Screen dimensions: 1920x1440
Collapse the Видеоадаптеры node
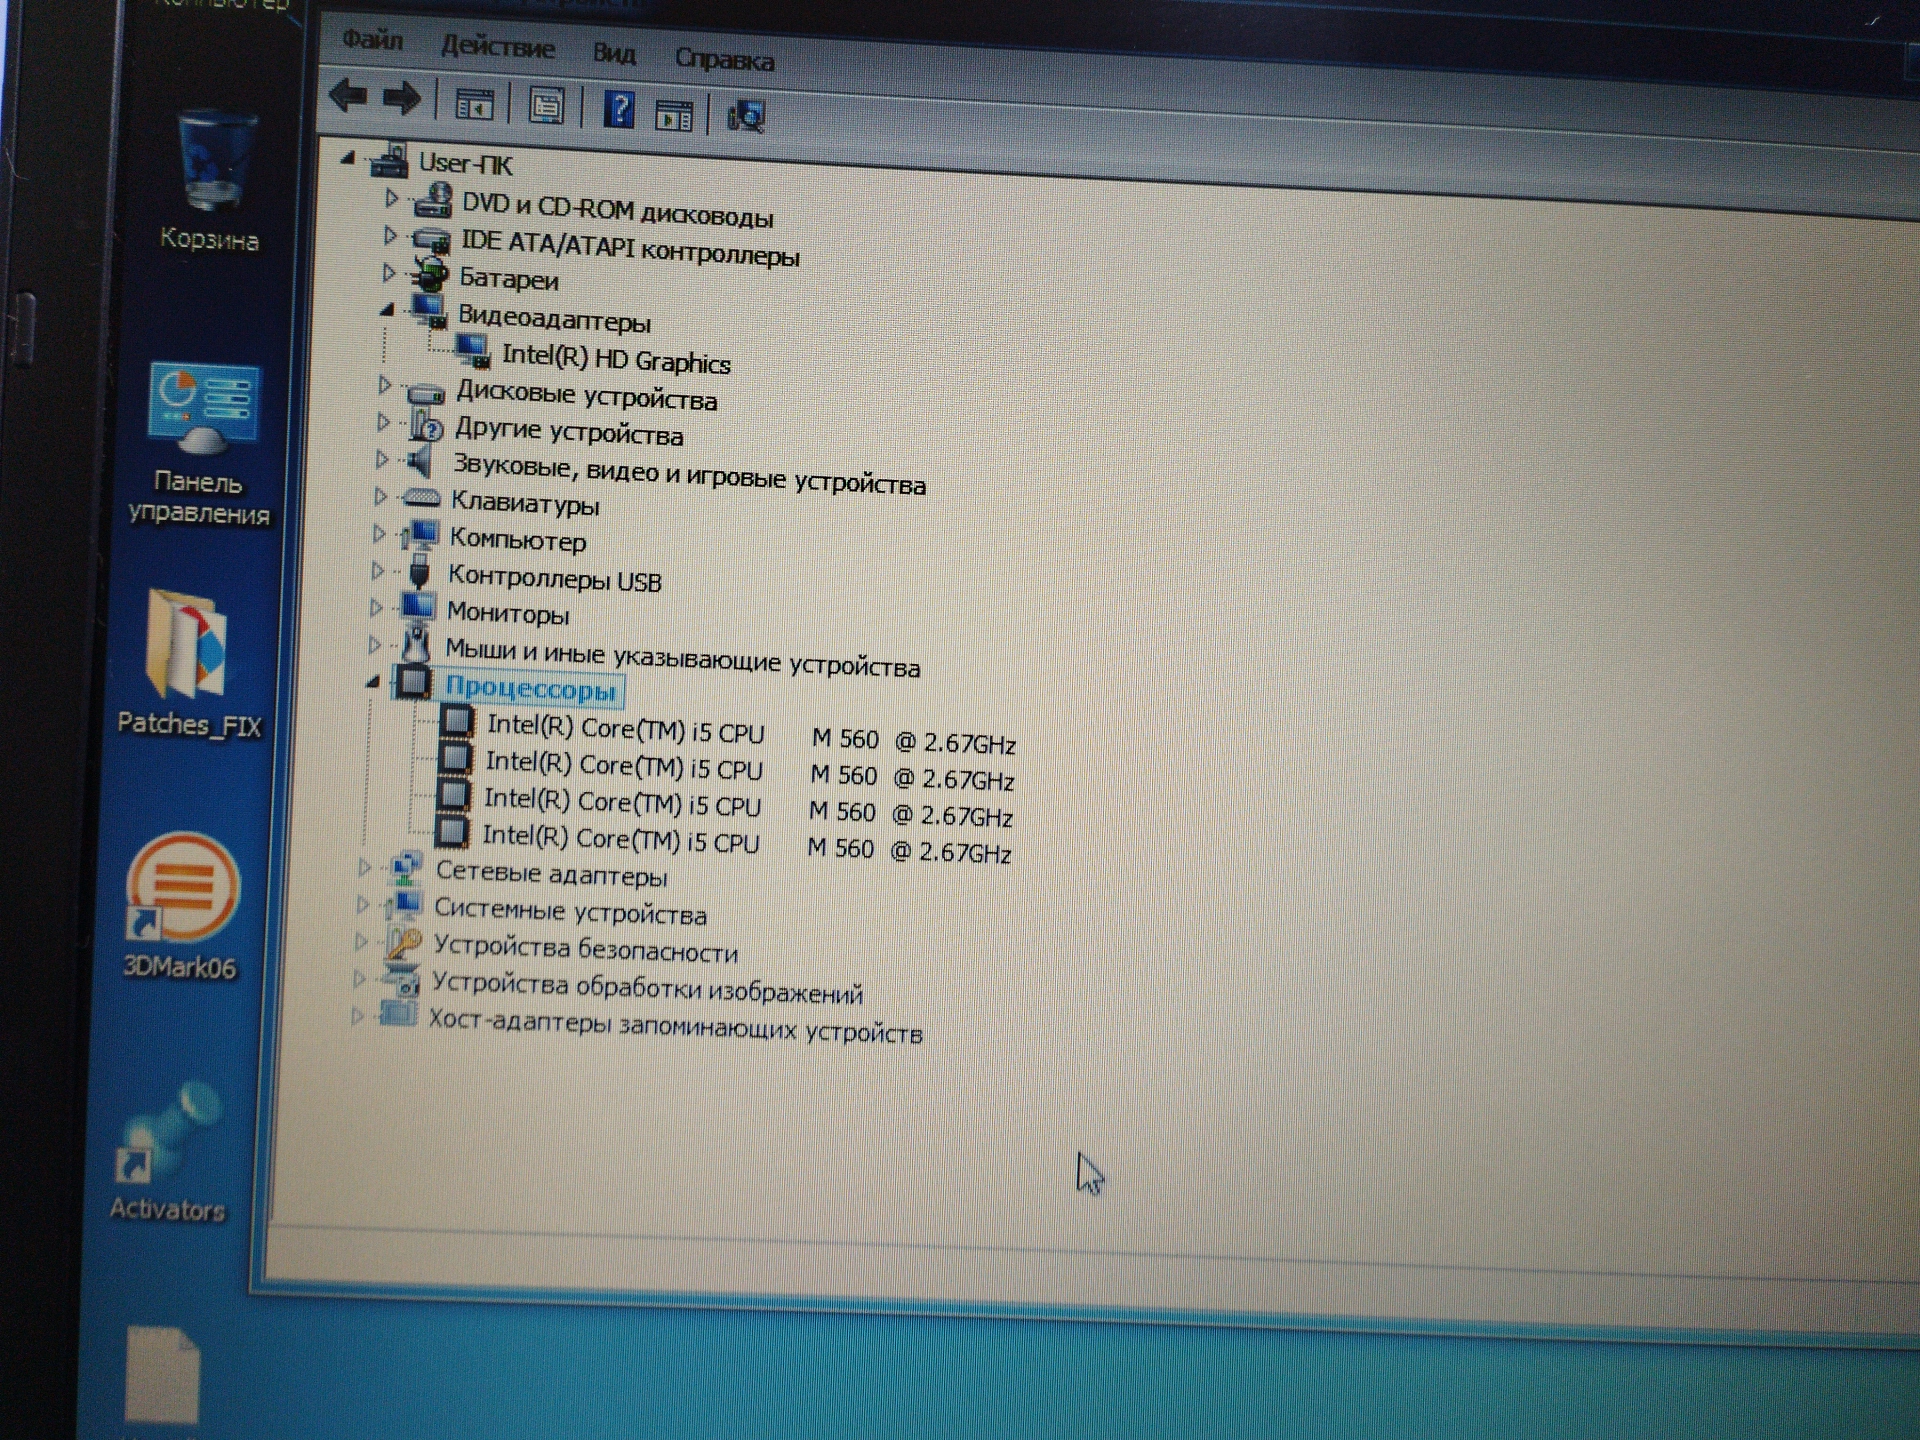(x=387, y=310)
